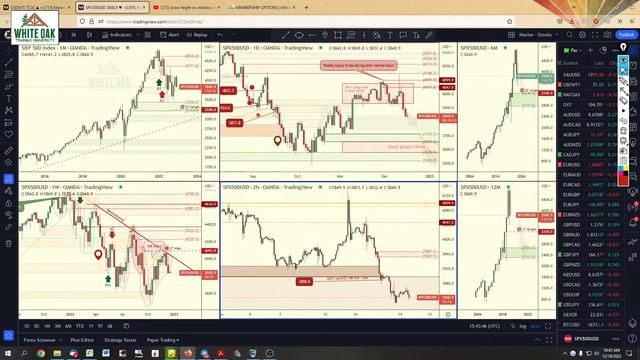640x360 pixels.
Task: Open the favorites heart icon in left sidebar
Action: 9,134
